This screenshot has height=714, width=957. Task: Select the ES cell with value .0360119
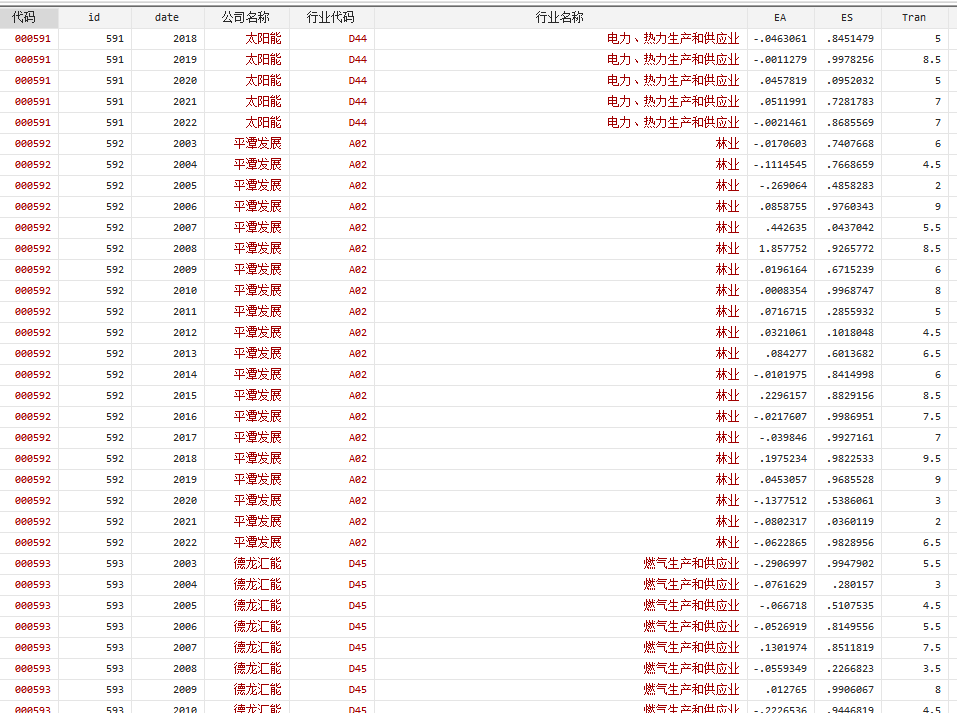click(x=849, y=521)
